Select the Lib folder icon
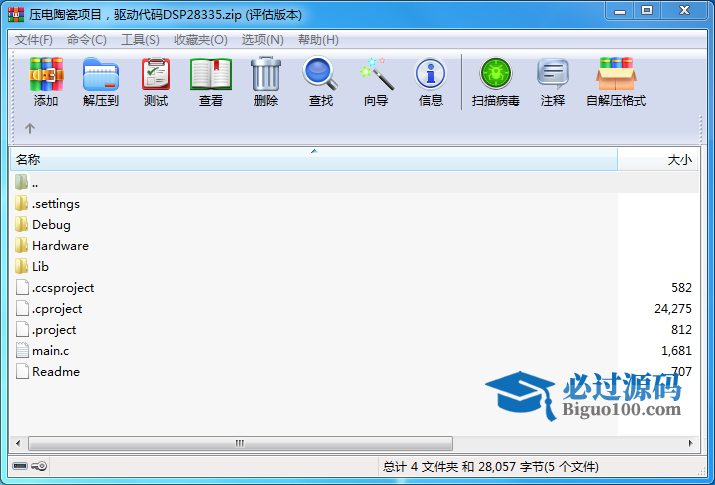This screenshot has height=485, width=715. tap(21, 266)
